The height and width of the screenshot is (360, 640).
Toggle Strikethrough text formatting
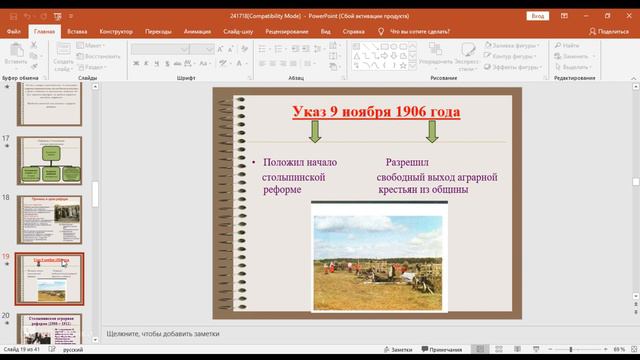click(x=177, y=64)
